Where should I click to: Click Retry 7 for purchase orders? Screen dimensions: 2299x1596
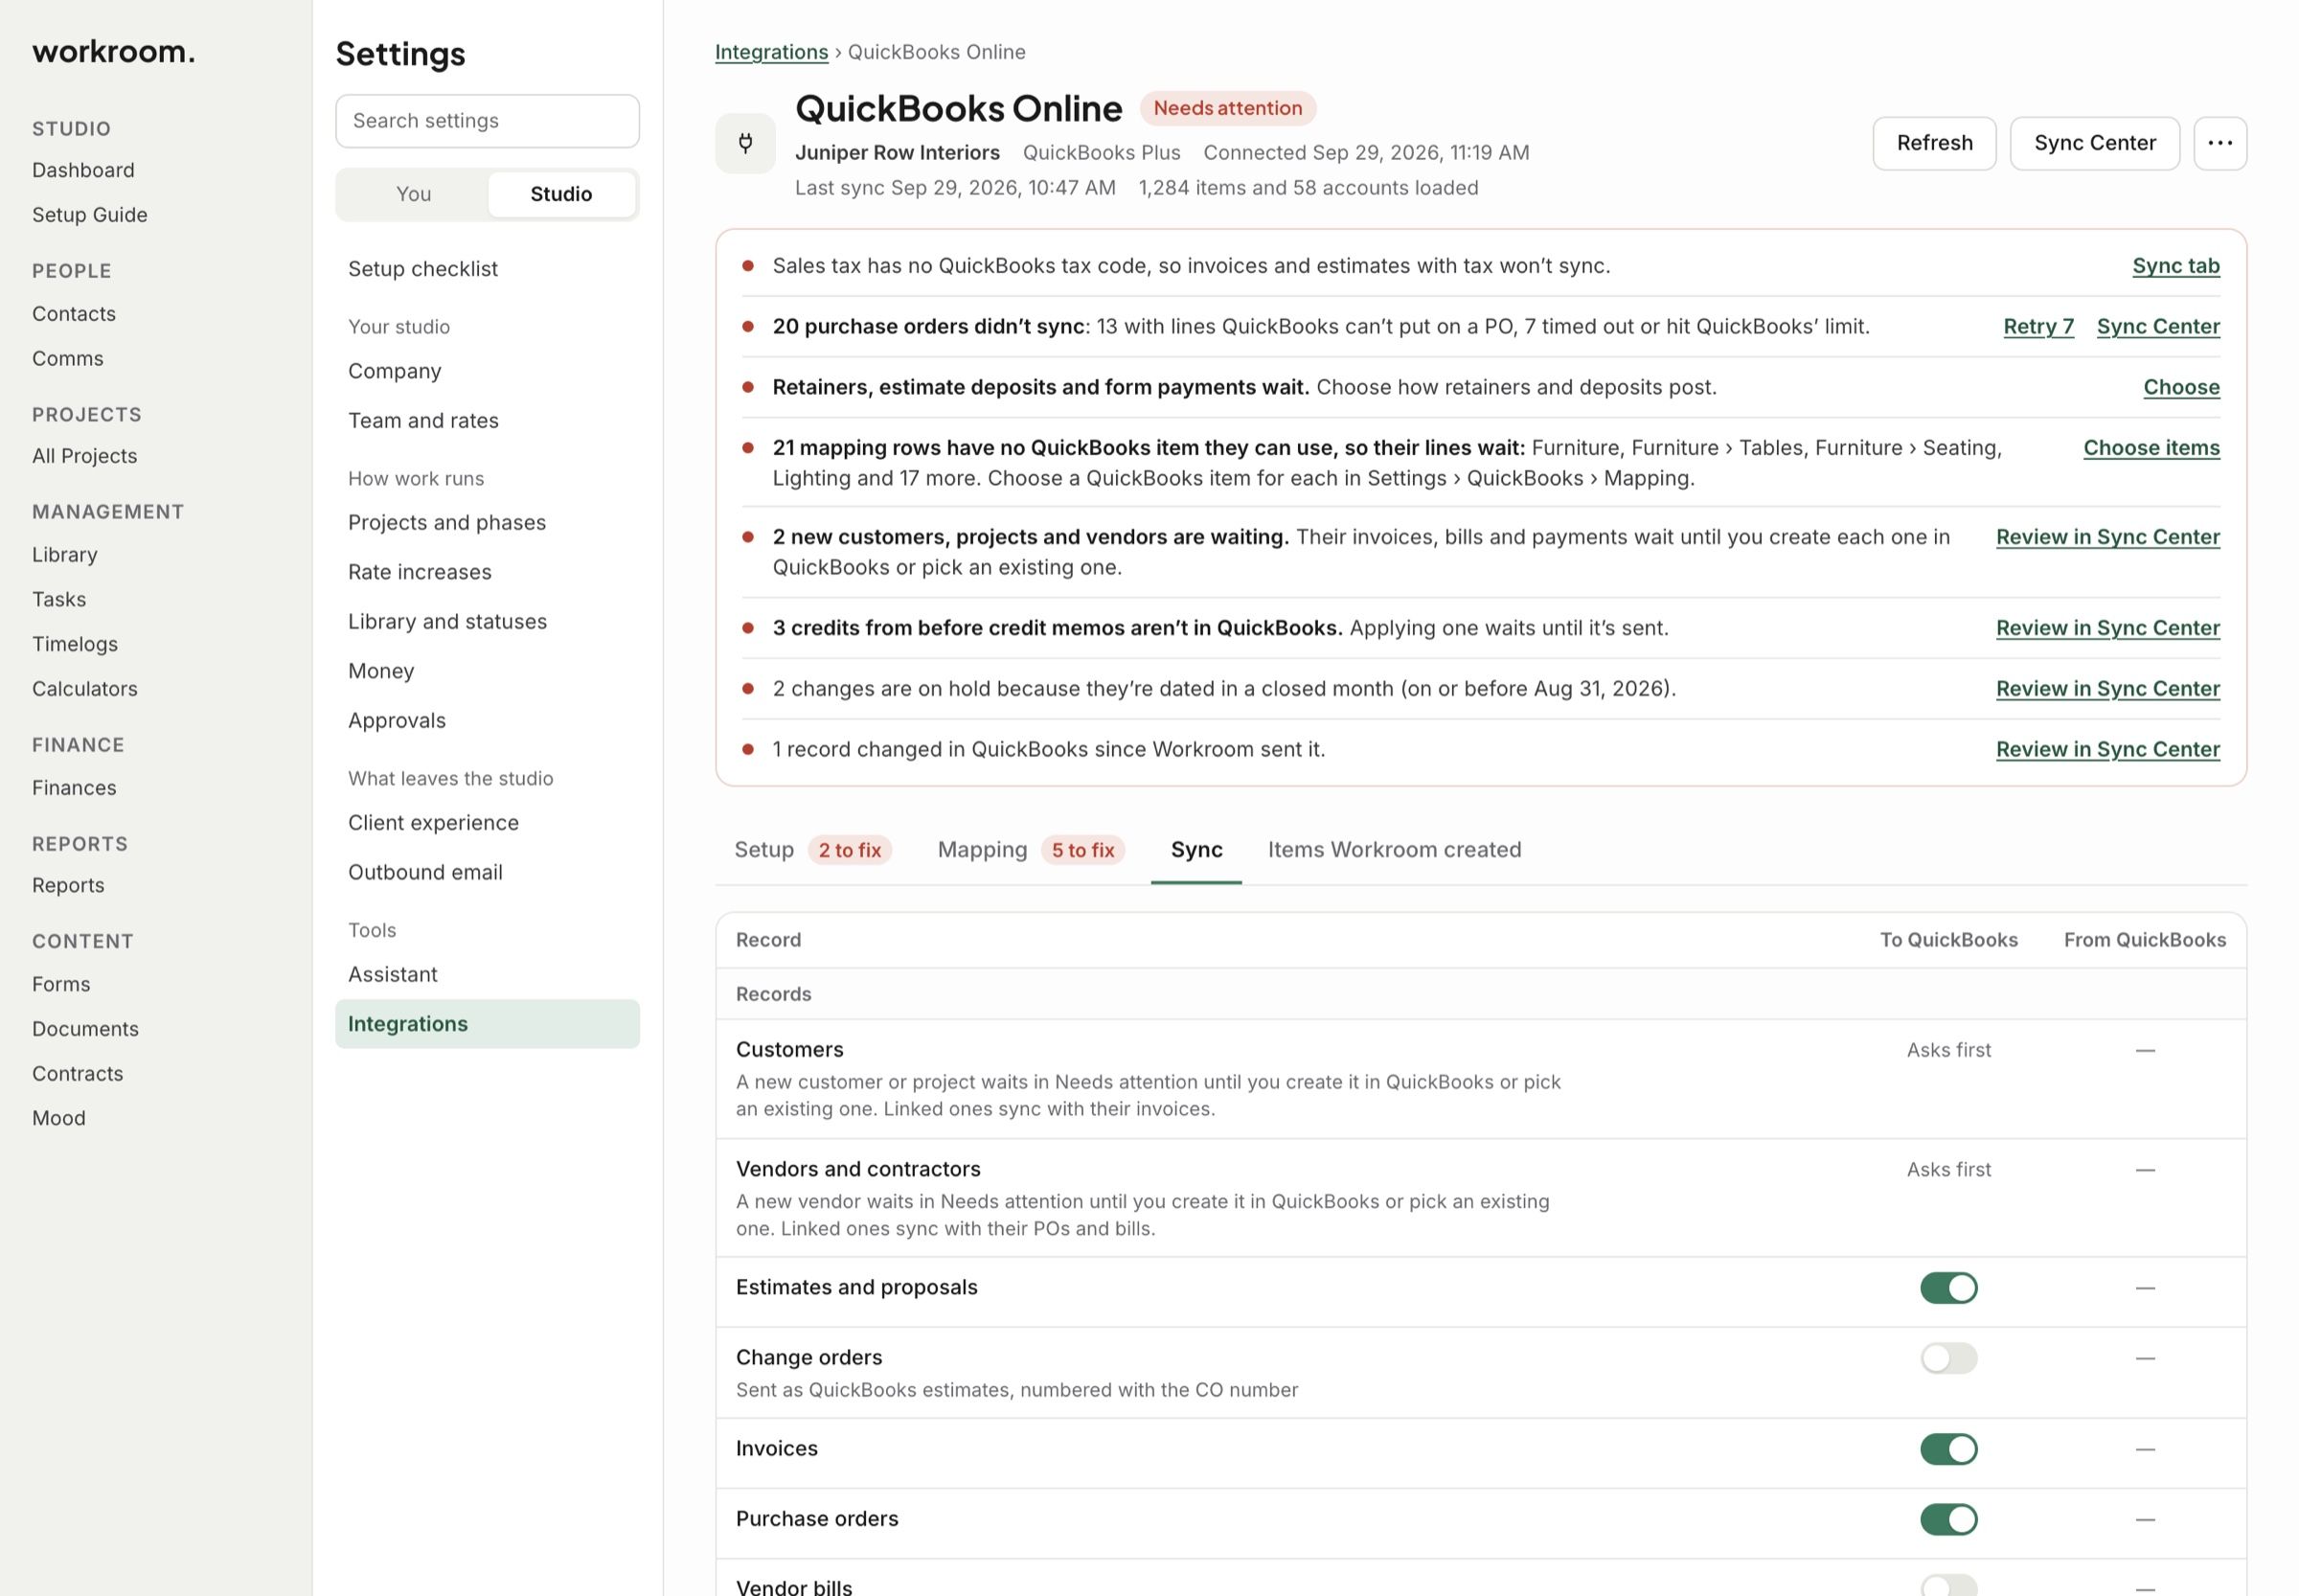tap(2038, 327)
